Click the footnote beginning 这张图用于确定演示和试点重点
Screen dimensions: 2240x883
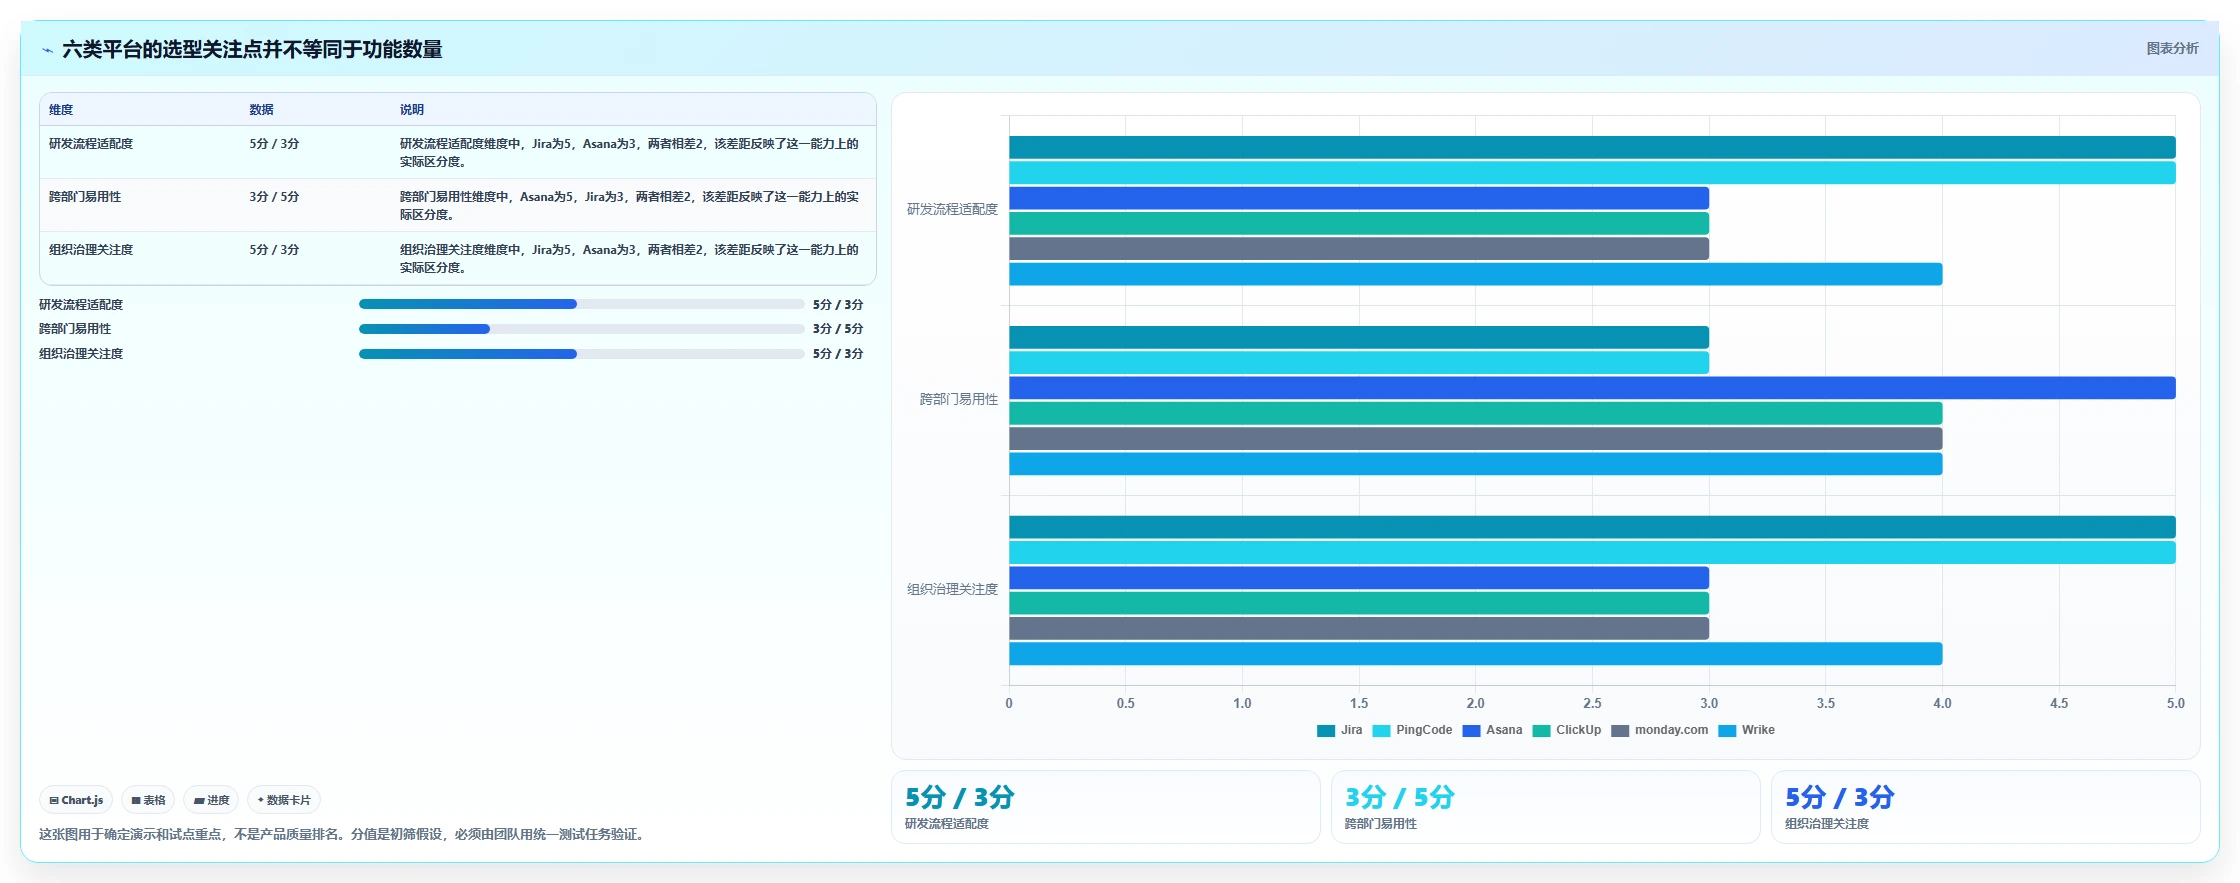341,834
